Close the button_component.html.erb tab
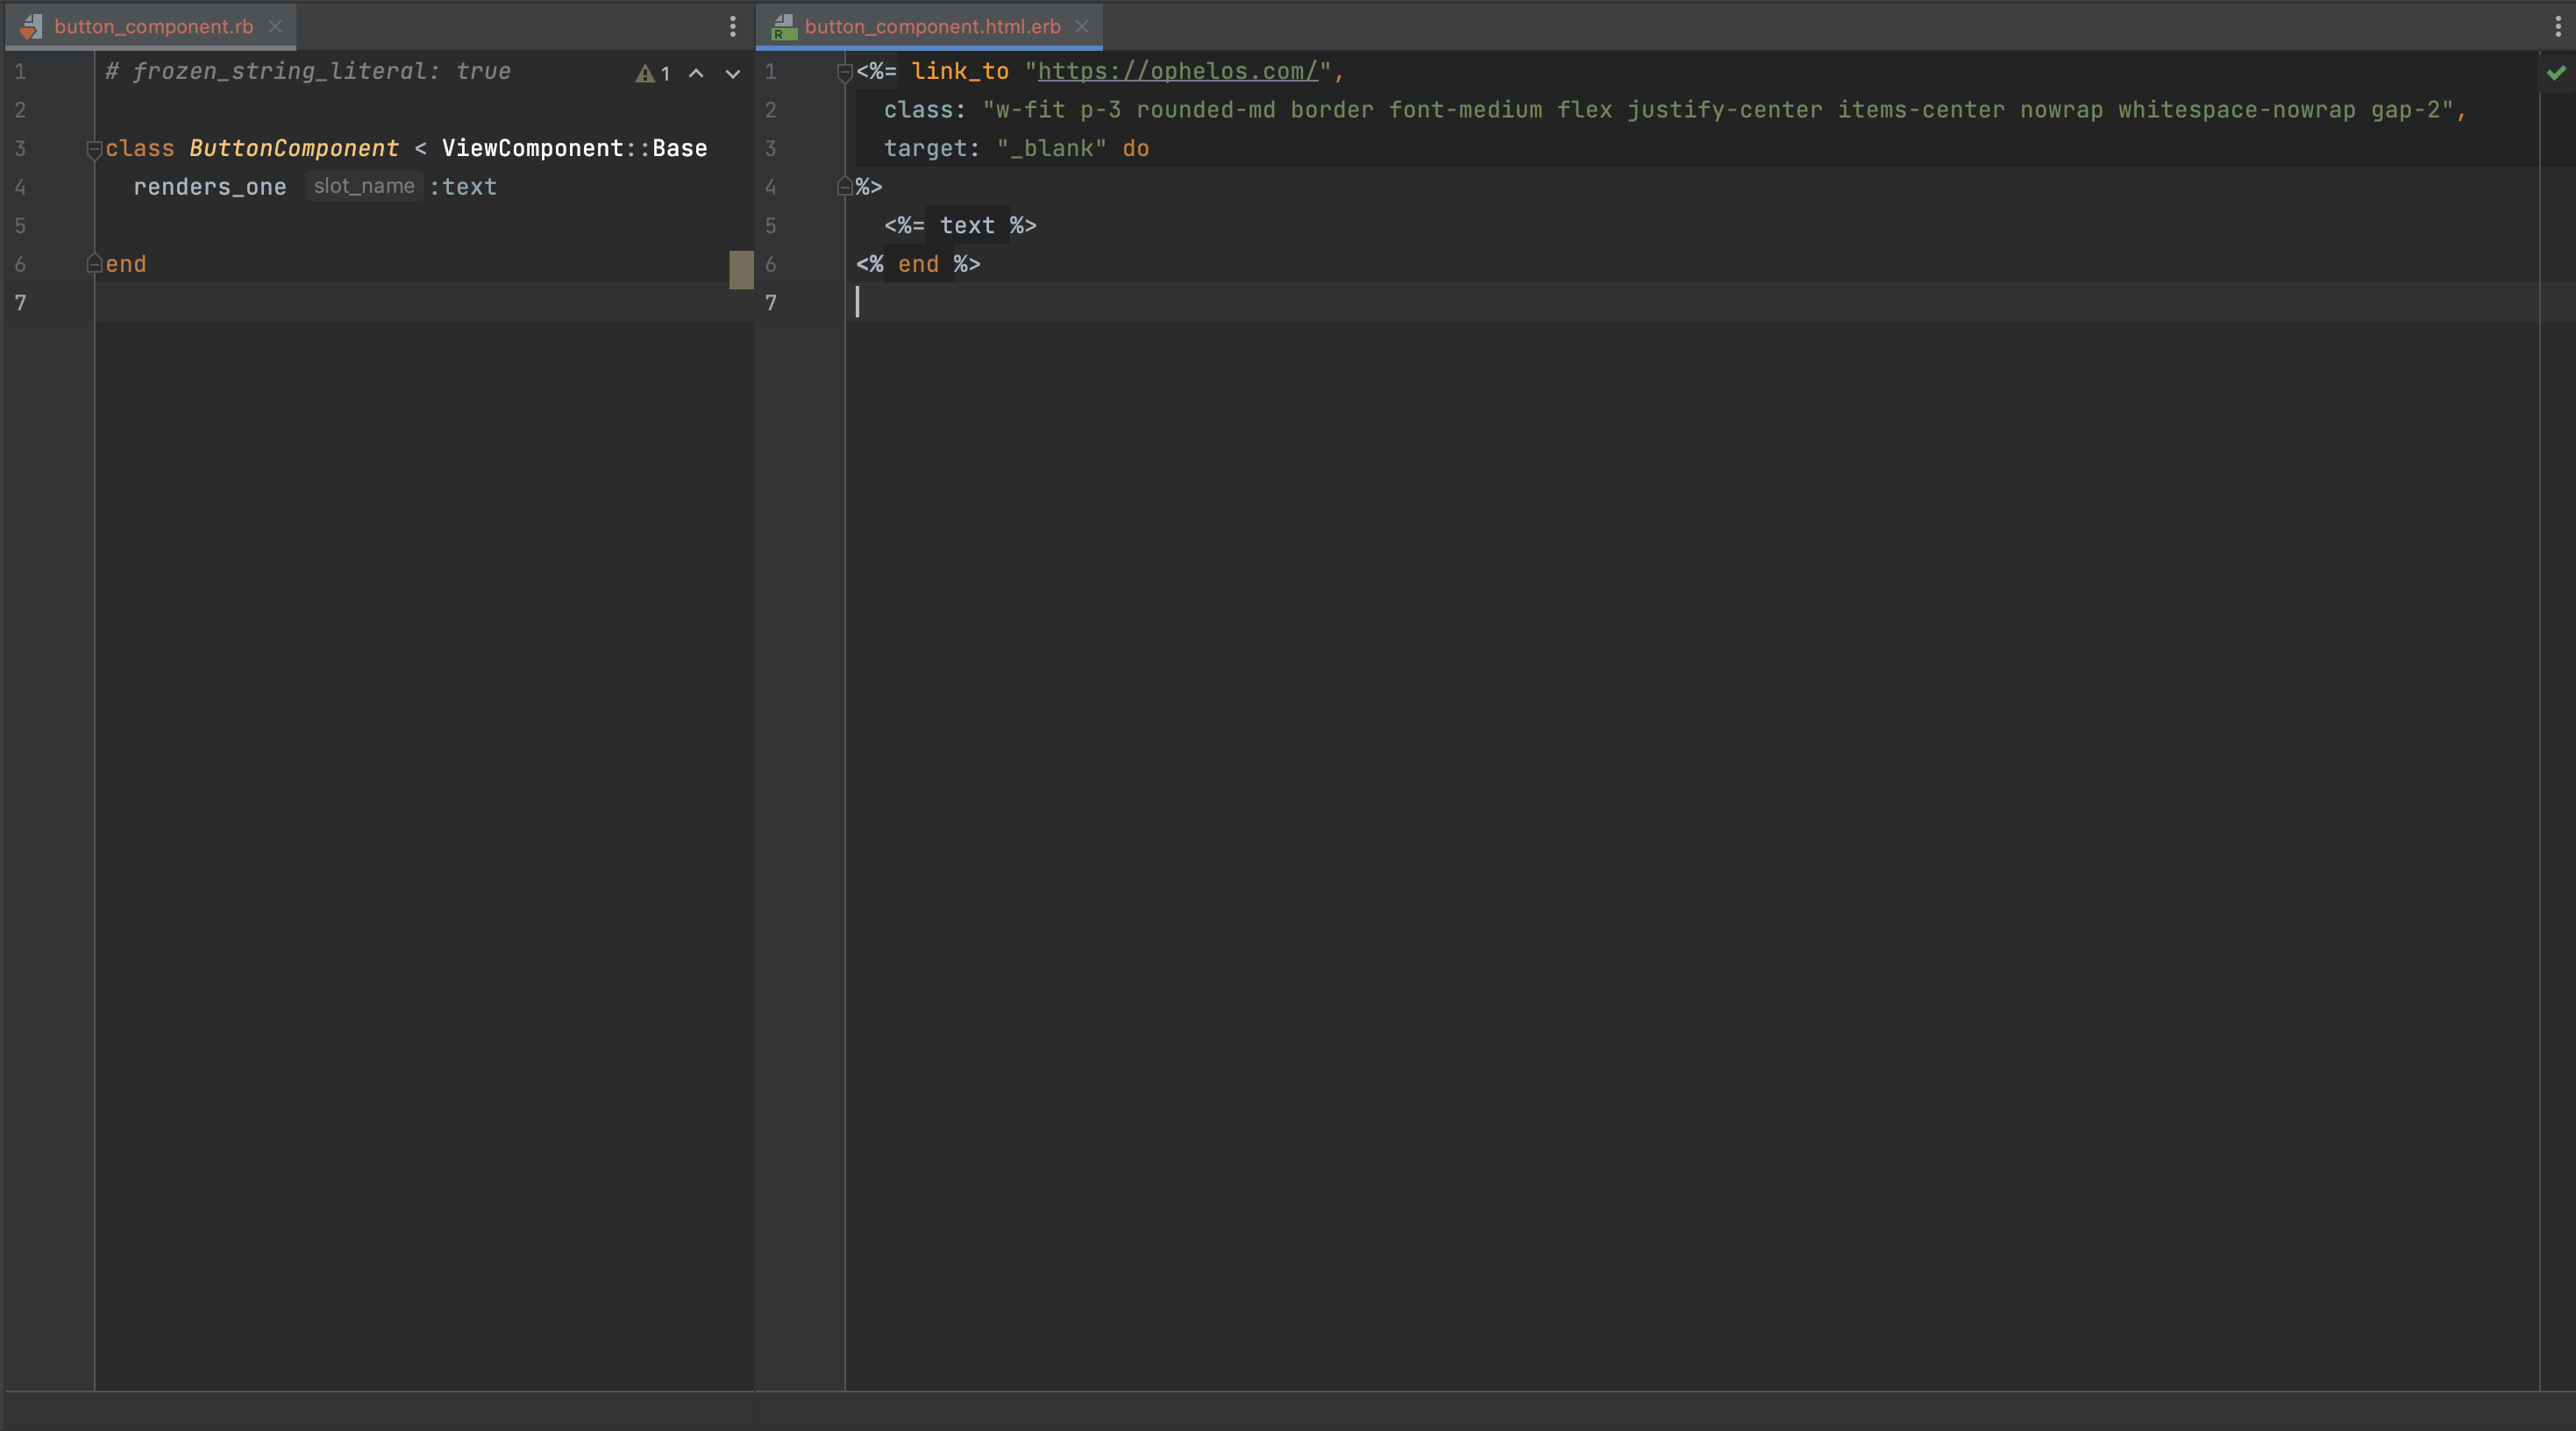The width and height of the screenshot is (2576, 1431). (1081, 27)
